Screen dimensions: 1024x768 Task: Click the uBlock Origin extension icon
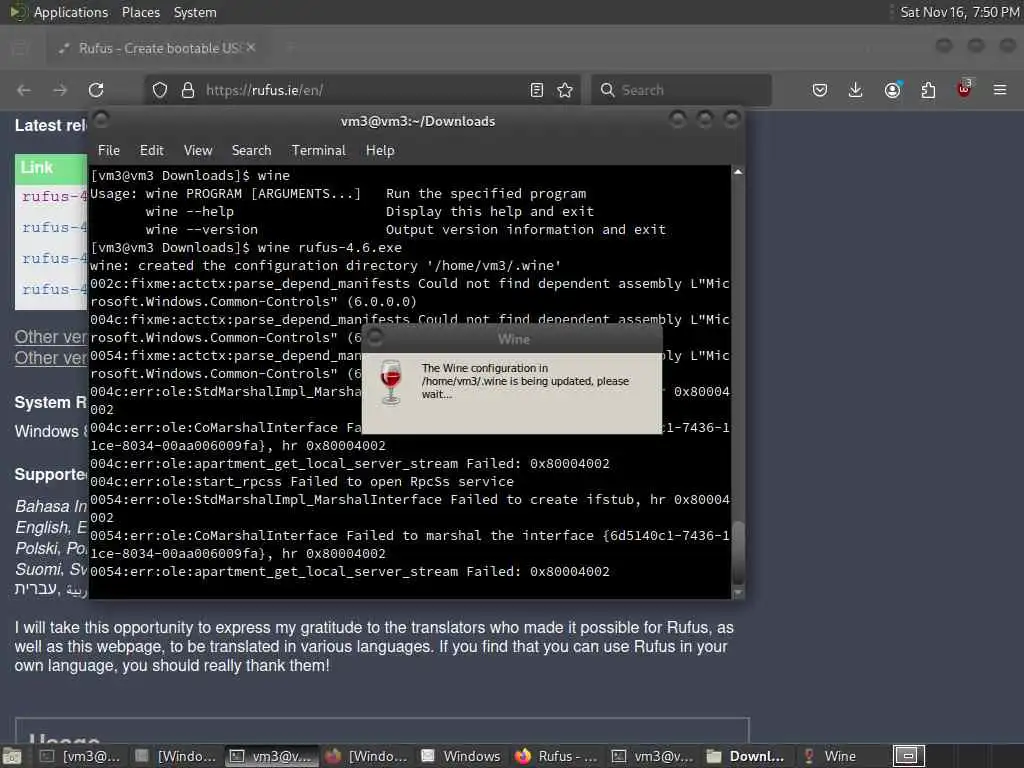click(964, 89)
